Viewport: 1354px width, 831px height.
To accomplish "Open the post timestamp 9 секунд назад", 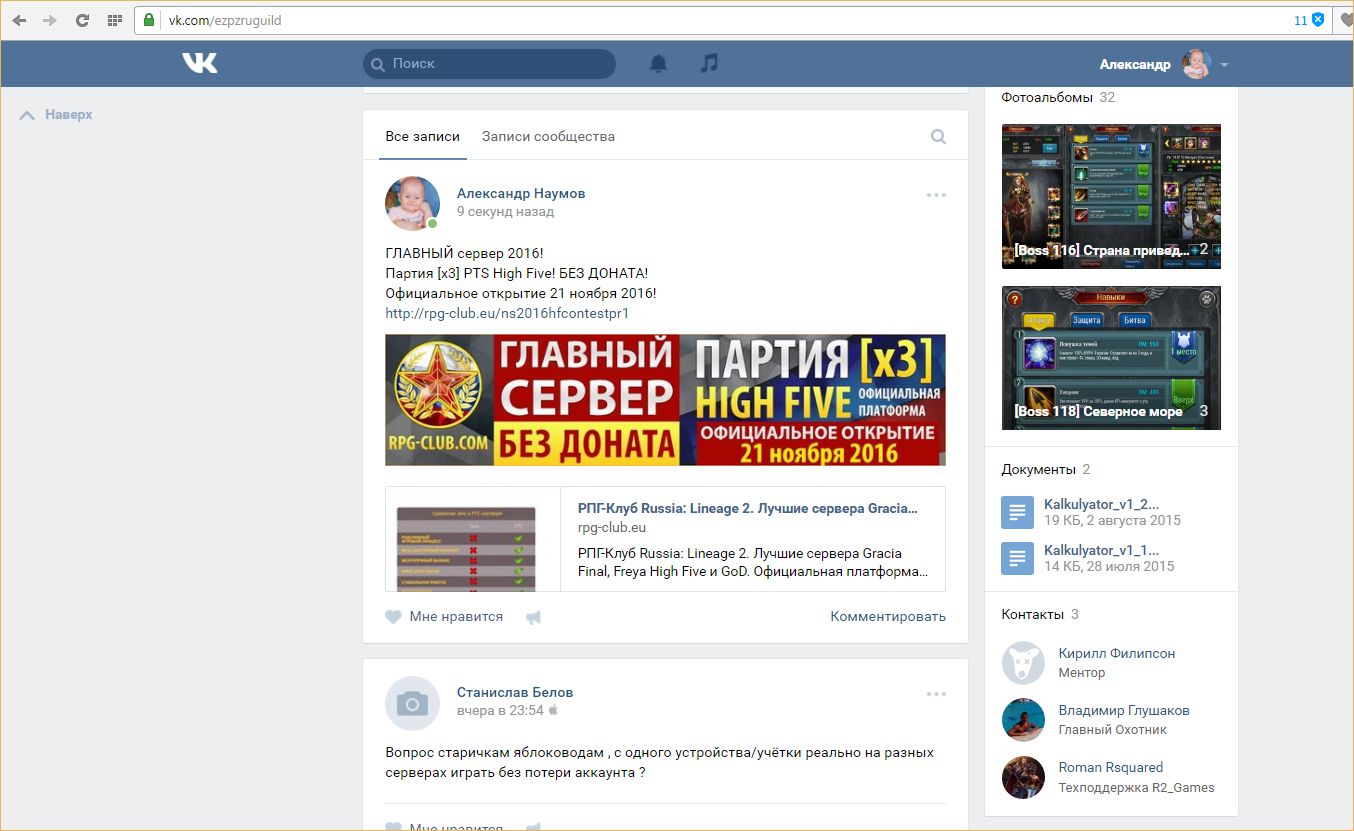I will (x=505, y=212).
